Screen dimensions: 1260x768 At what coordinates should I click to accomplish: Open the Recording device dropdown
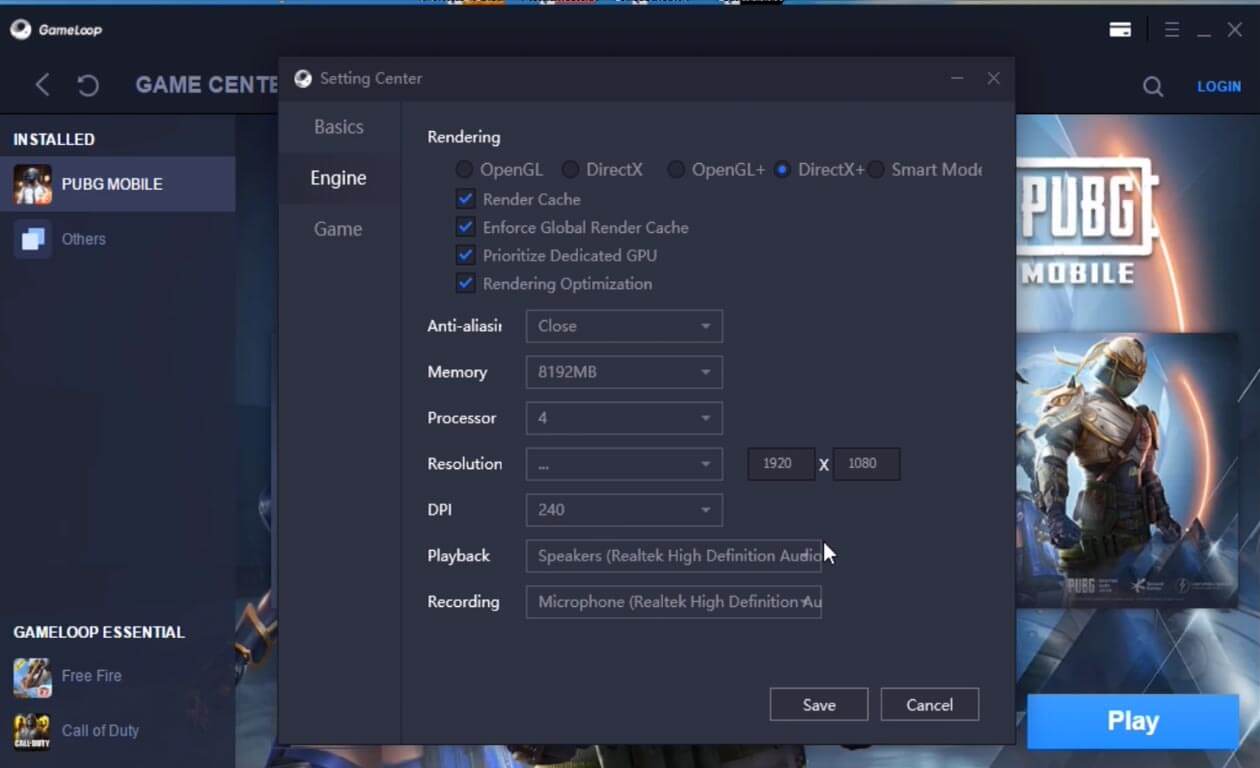pos(674,602)
